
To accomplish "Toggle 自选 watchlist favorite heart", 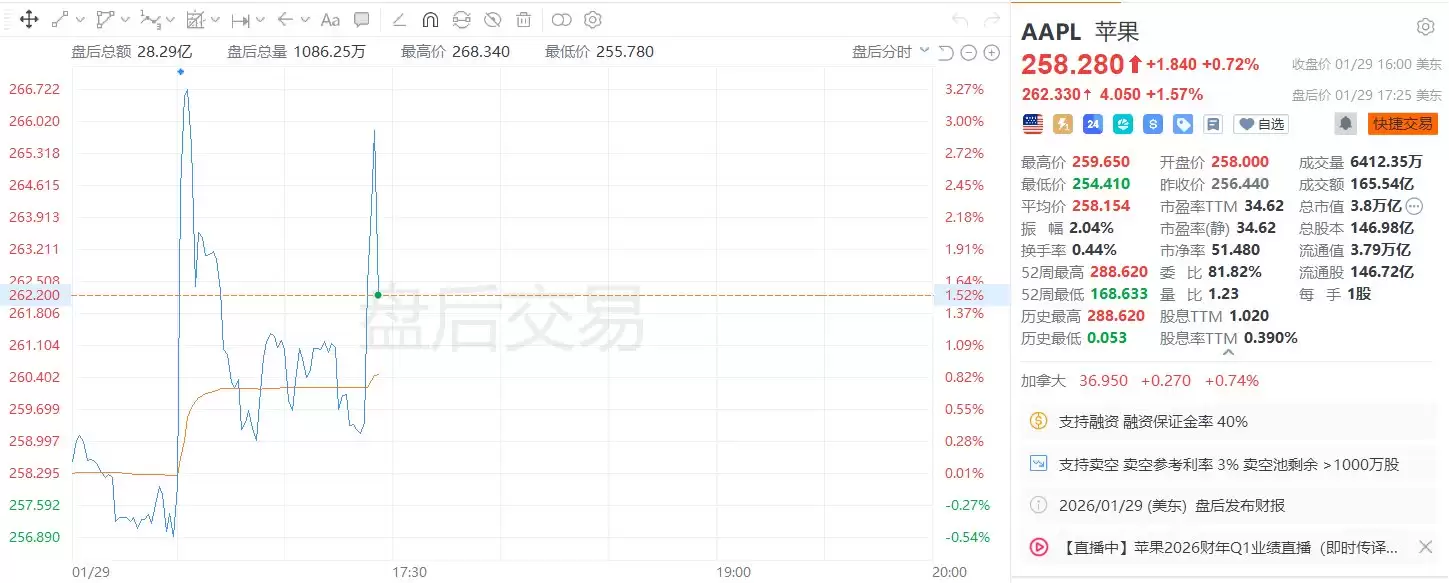I will click(x=1260, y=124).
